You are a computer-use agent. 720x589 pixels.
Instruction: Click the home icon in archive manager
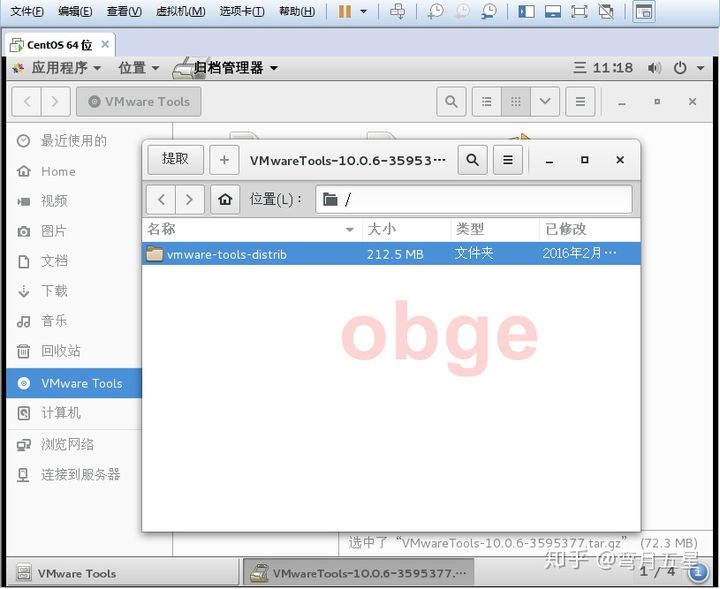[x=225, y=200]
